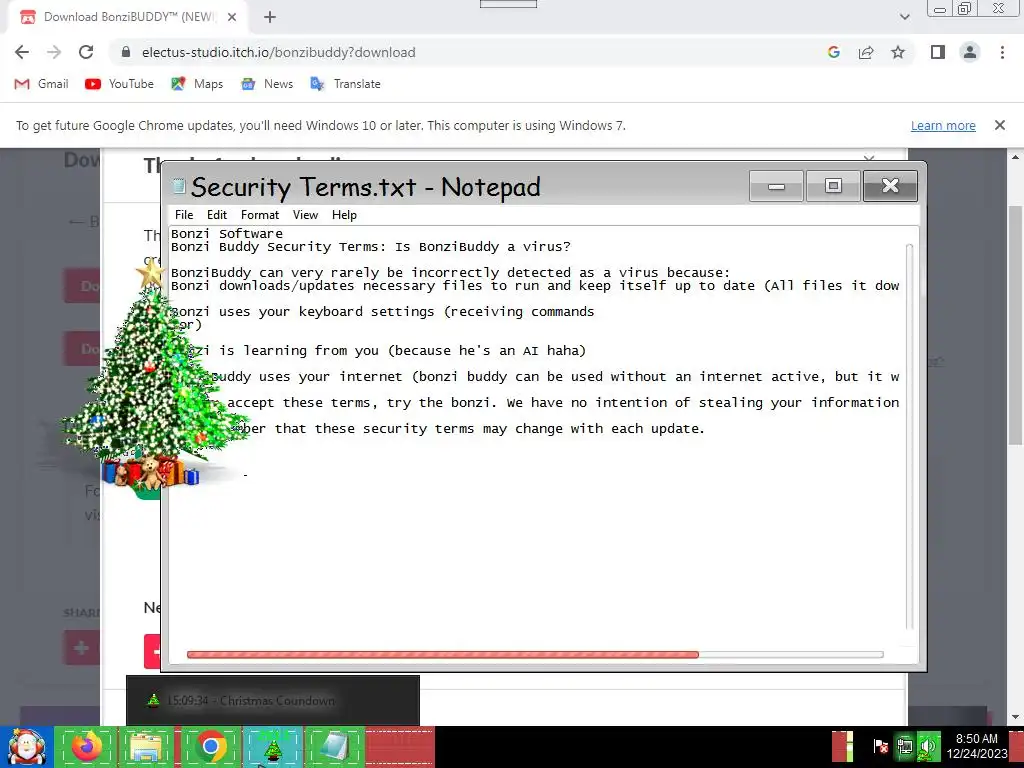Open Notepad Edit menu
Viewport: 1024px width, 768px height.
click(x=217, y=215)
